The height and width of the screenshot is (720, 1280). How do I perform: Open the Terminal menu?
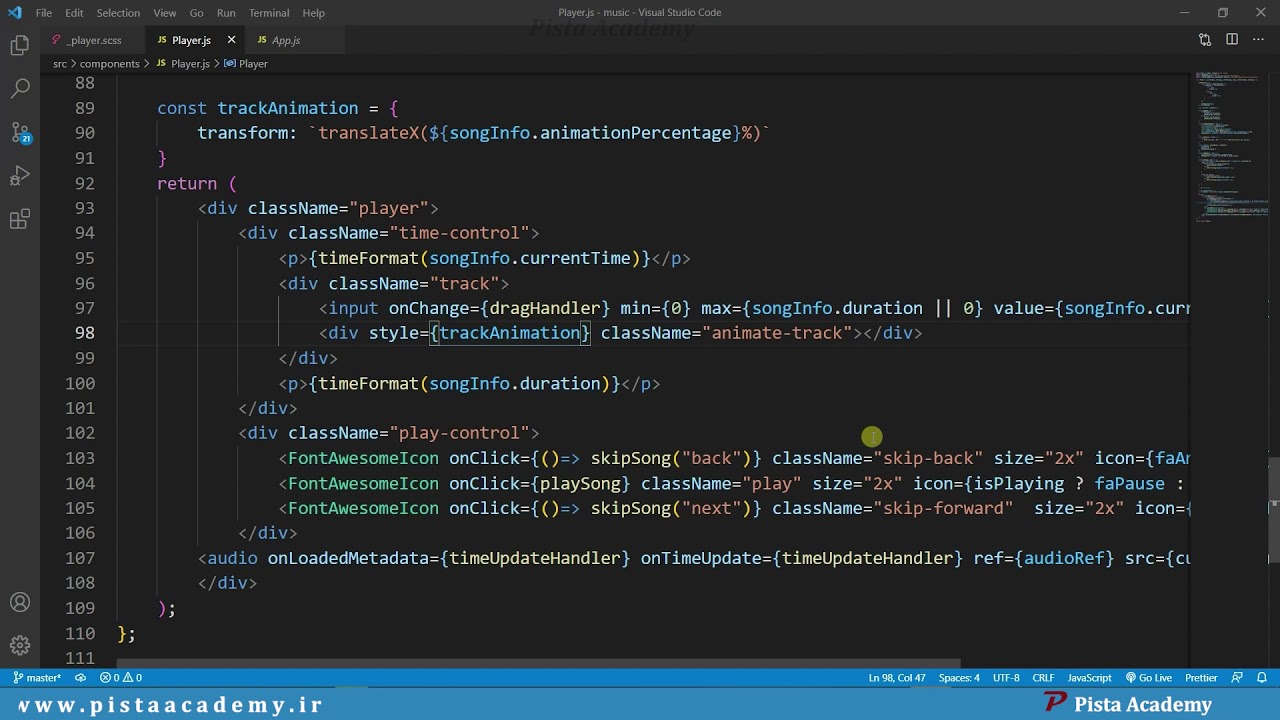pyautogui.click(x=269, y=13)
